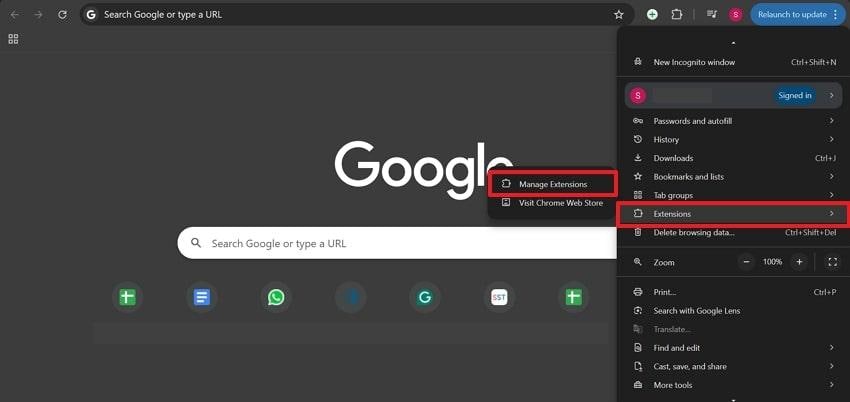Open the Sheets shortcut left of Docs
Viewport: 850px width, 402px height.
pyautogui.click(x=127, y=297)
